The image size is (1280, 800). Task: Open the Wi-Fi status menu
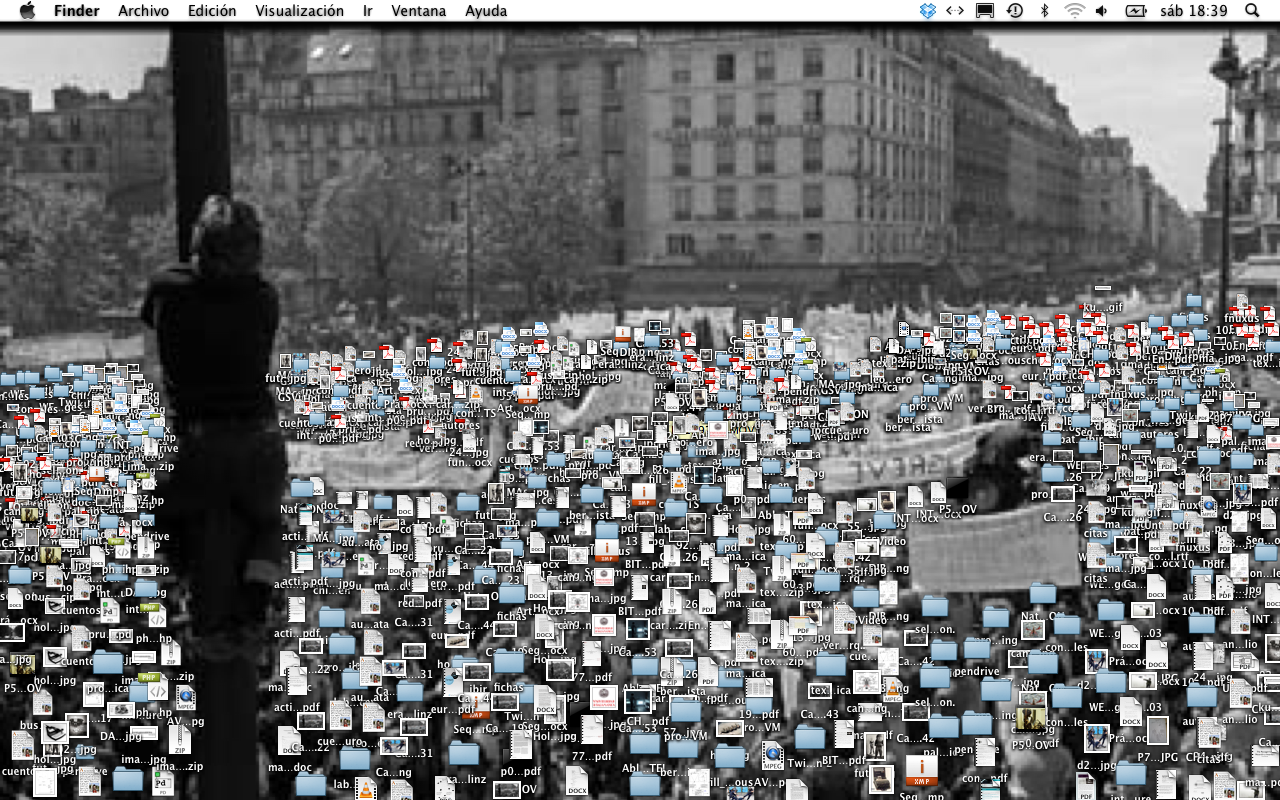pyautogui.click(x=1074, y=11)
